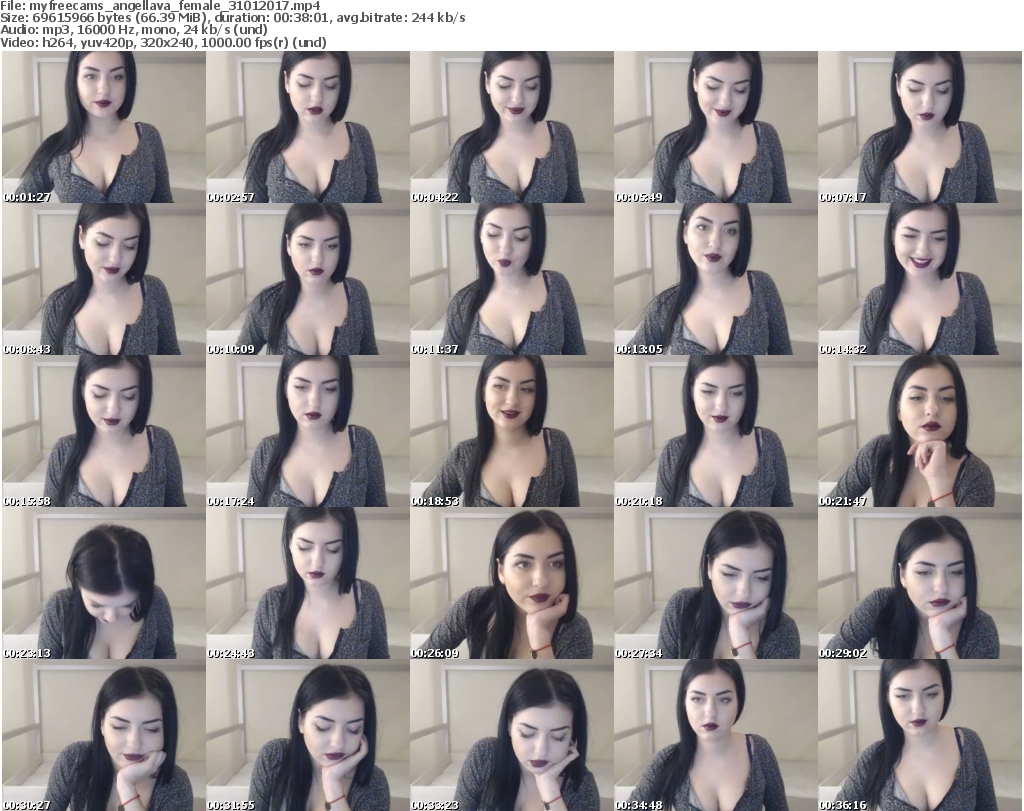Select the 00:21:47 thumbnail
1024x811 pixels.
click(919, 431)
